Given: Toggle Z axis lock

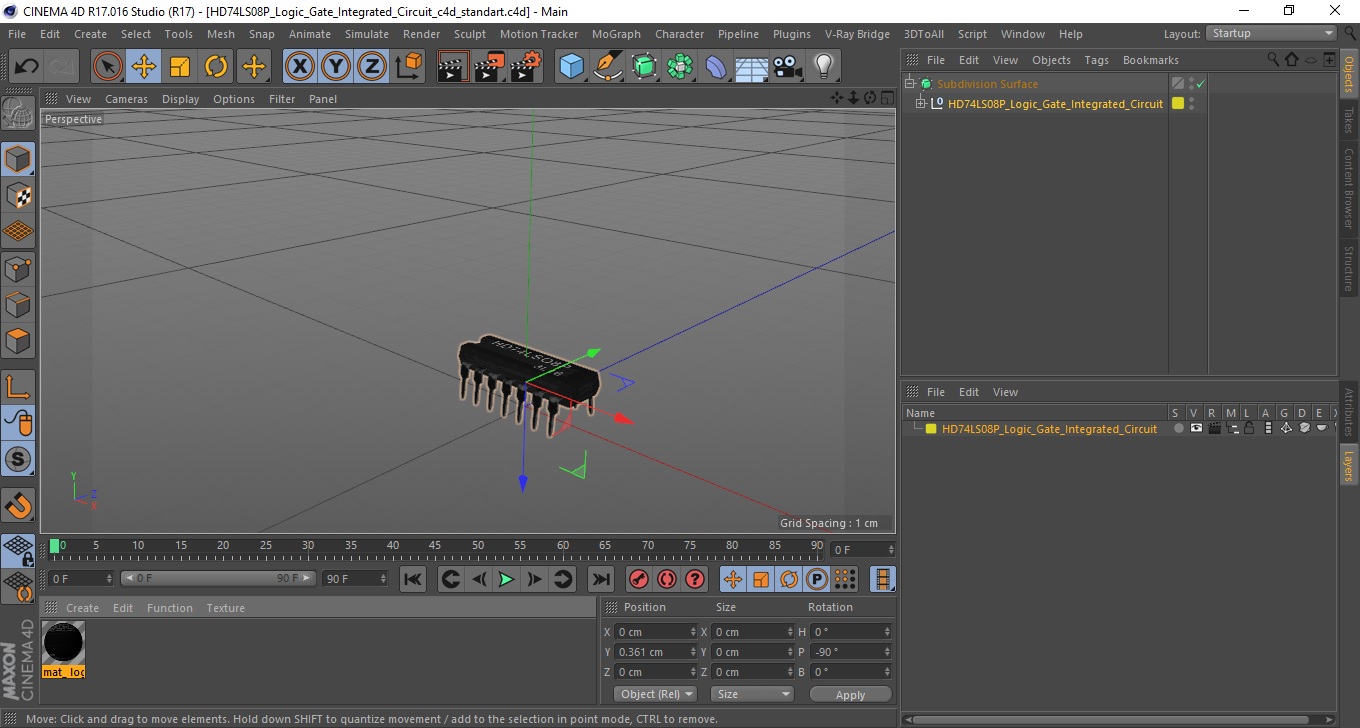Looking at the screenshot, I should coord(372,67).
